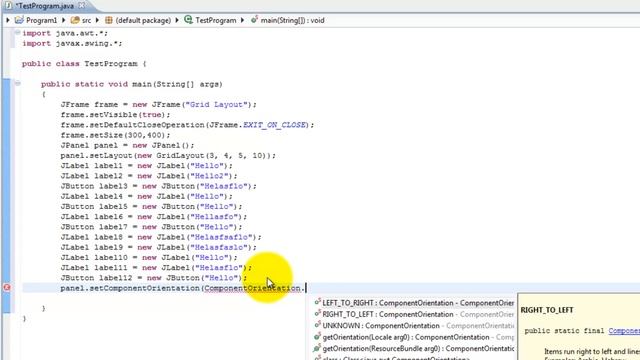Viewport: 640px width, 360px height.
Task: Click frame.setVisible(true) statement
Action: coord(116,115)
